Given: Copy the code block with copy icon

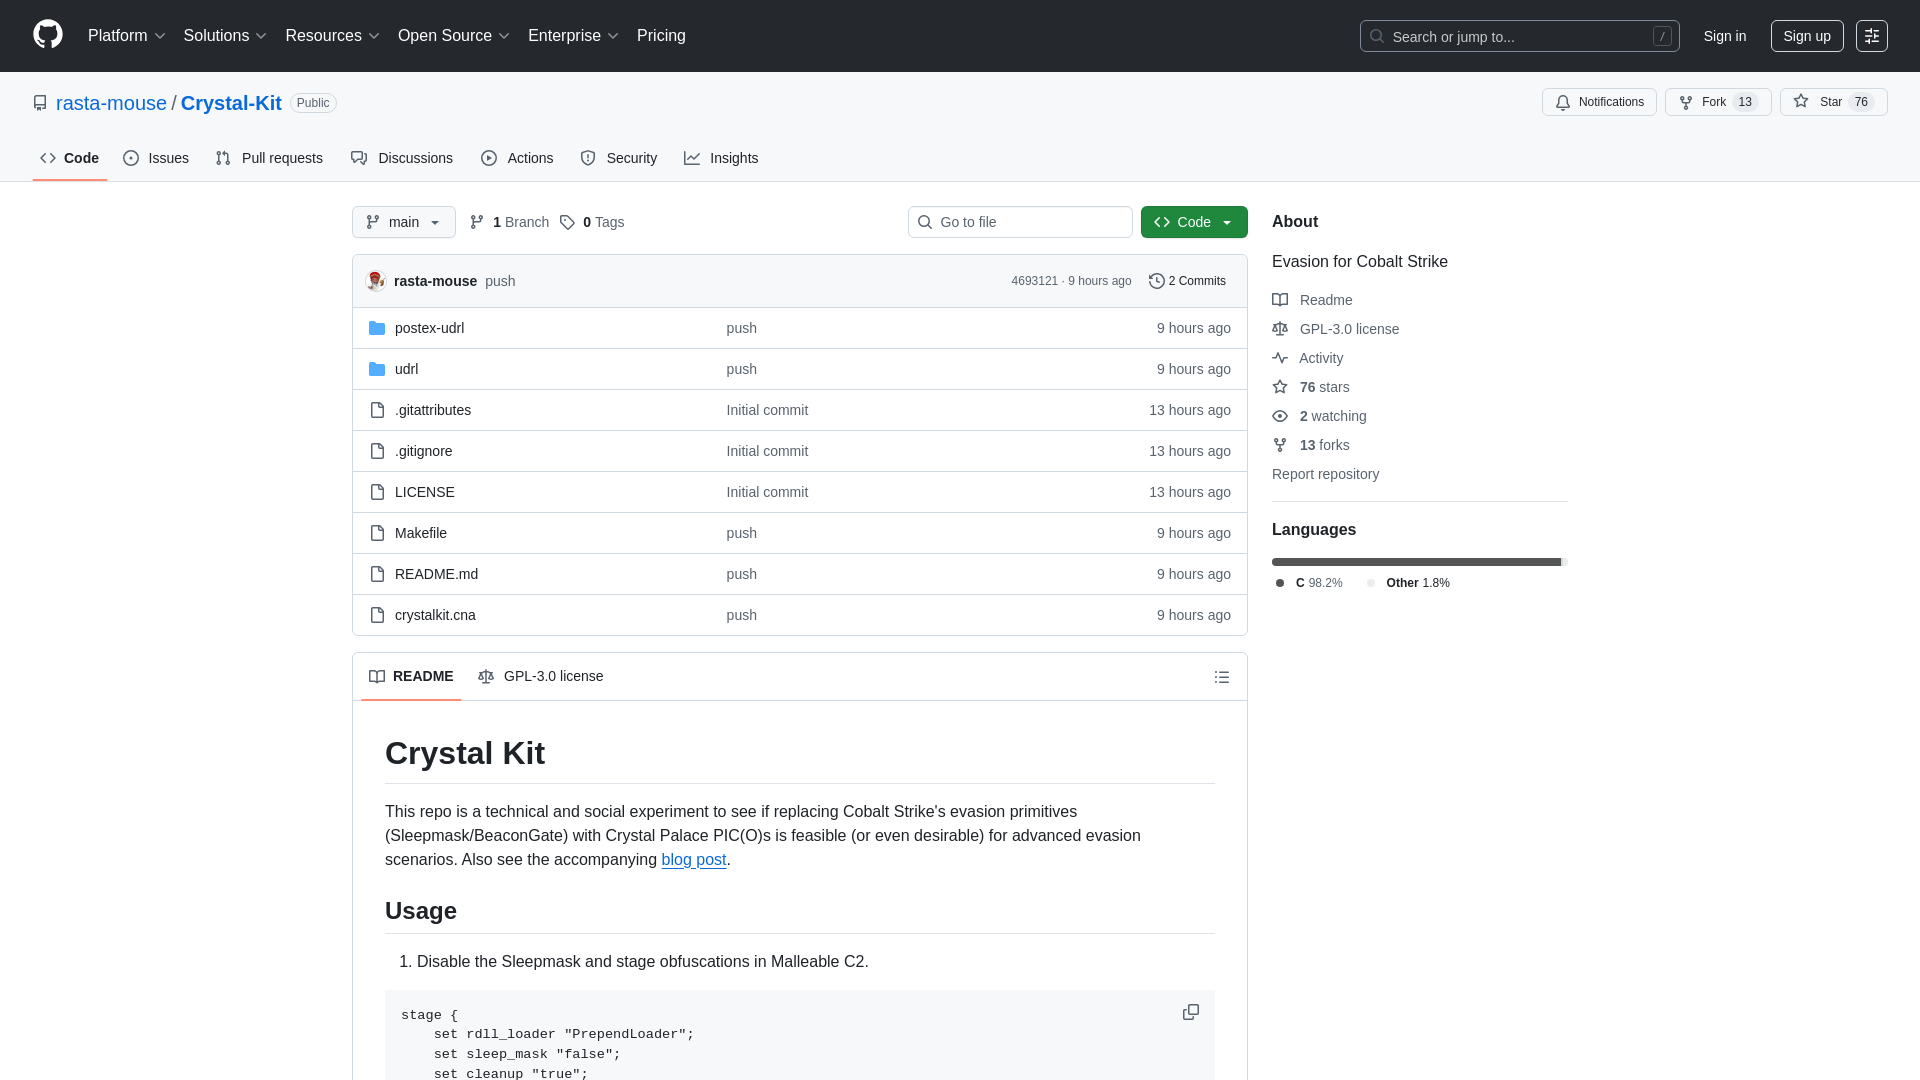Looking at the screenshot, I should [1190, 1012].
